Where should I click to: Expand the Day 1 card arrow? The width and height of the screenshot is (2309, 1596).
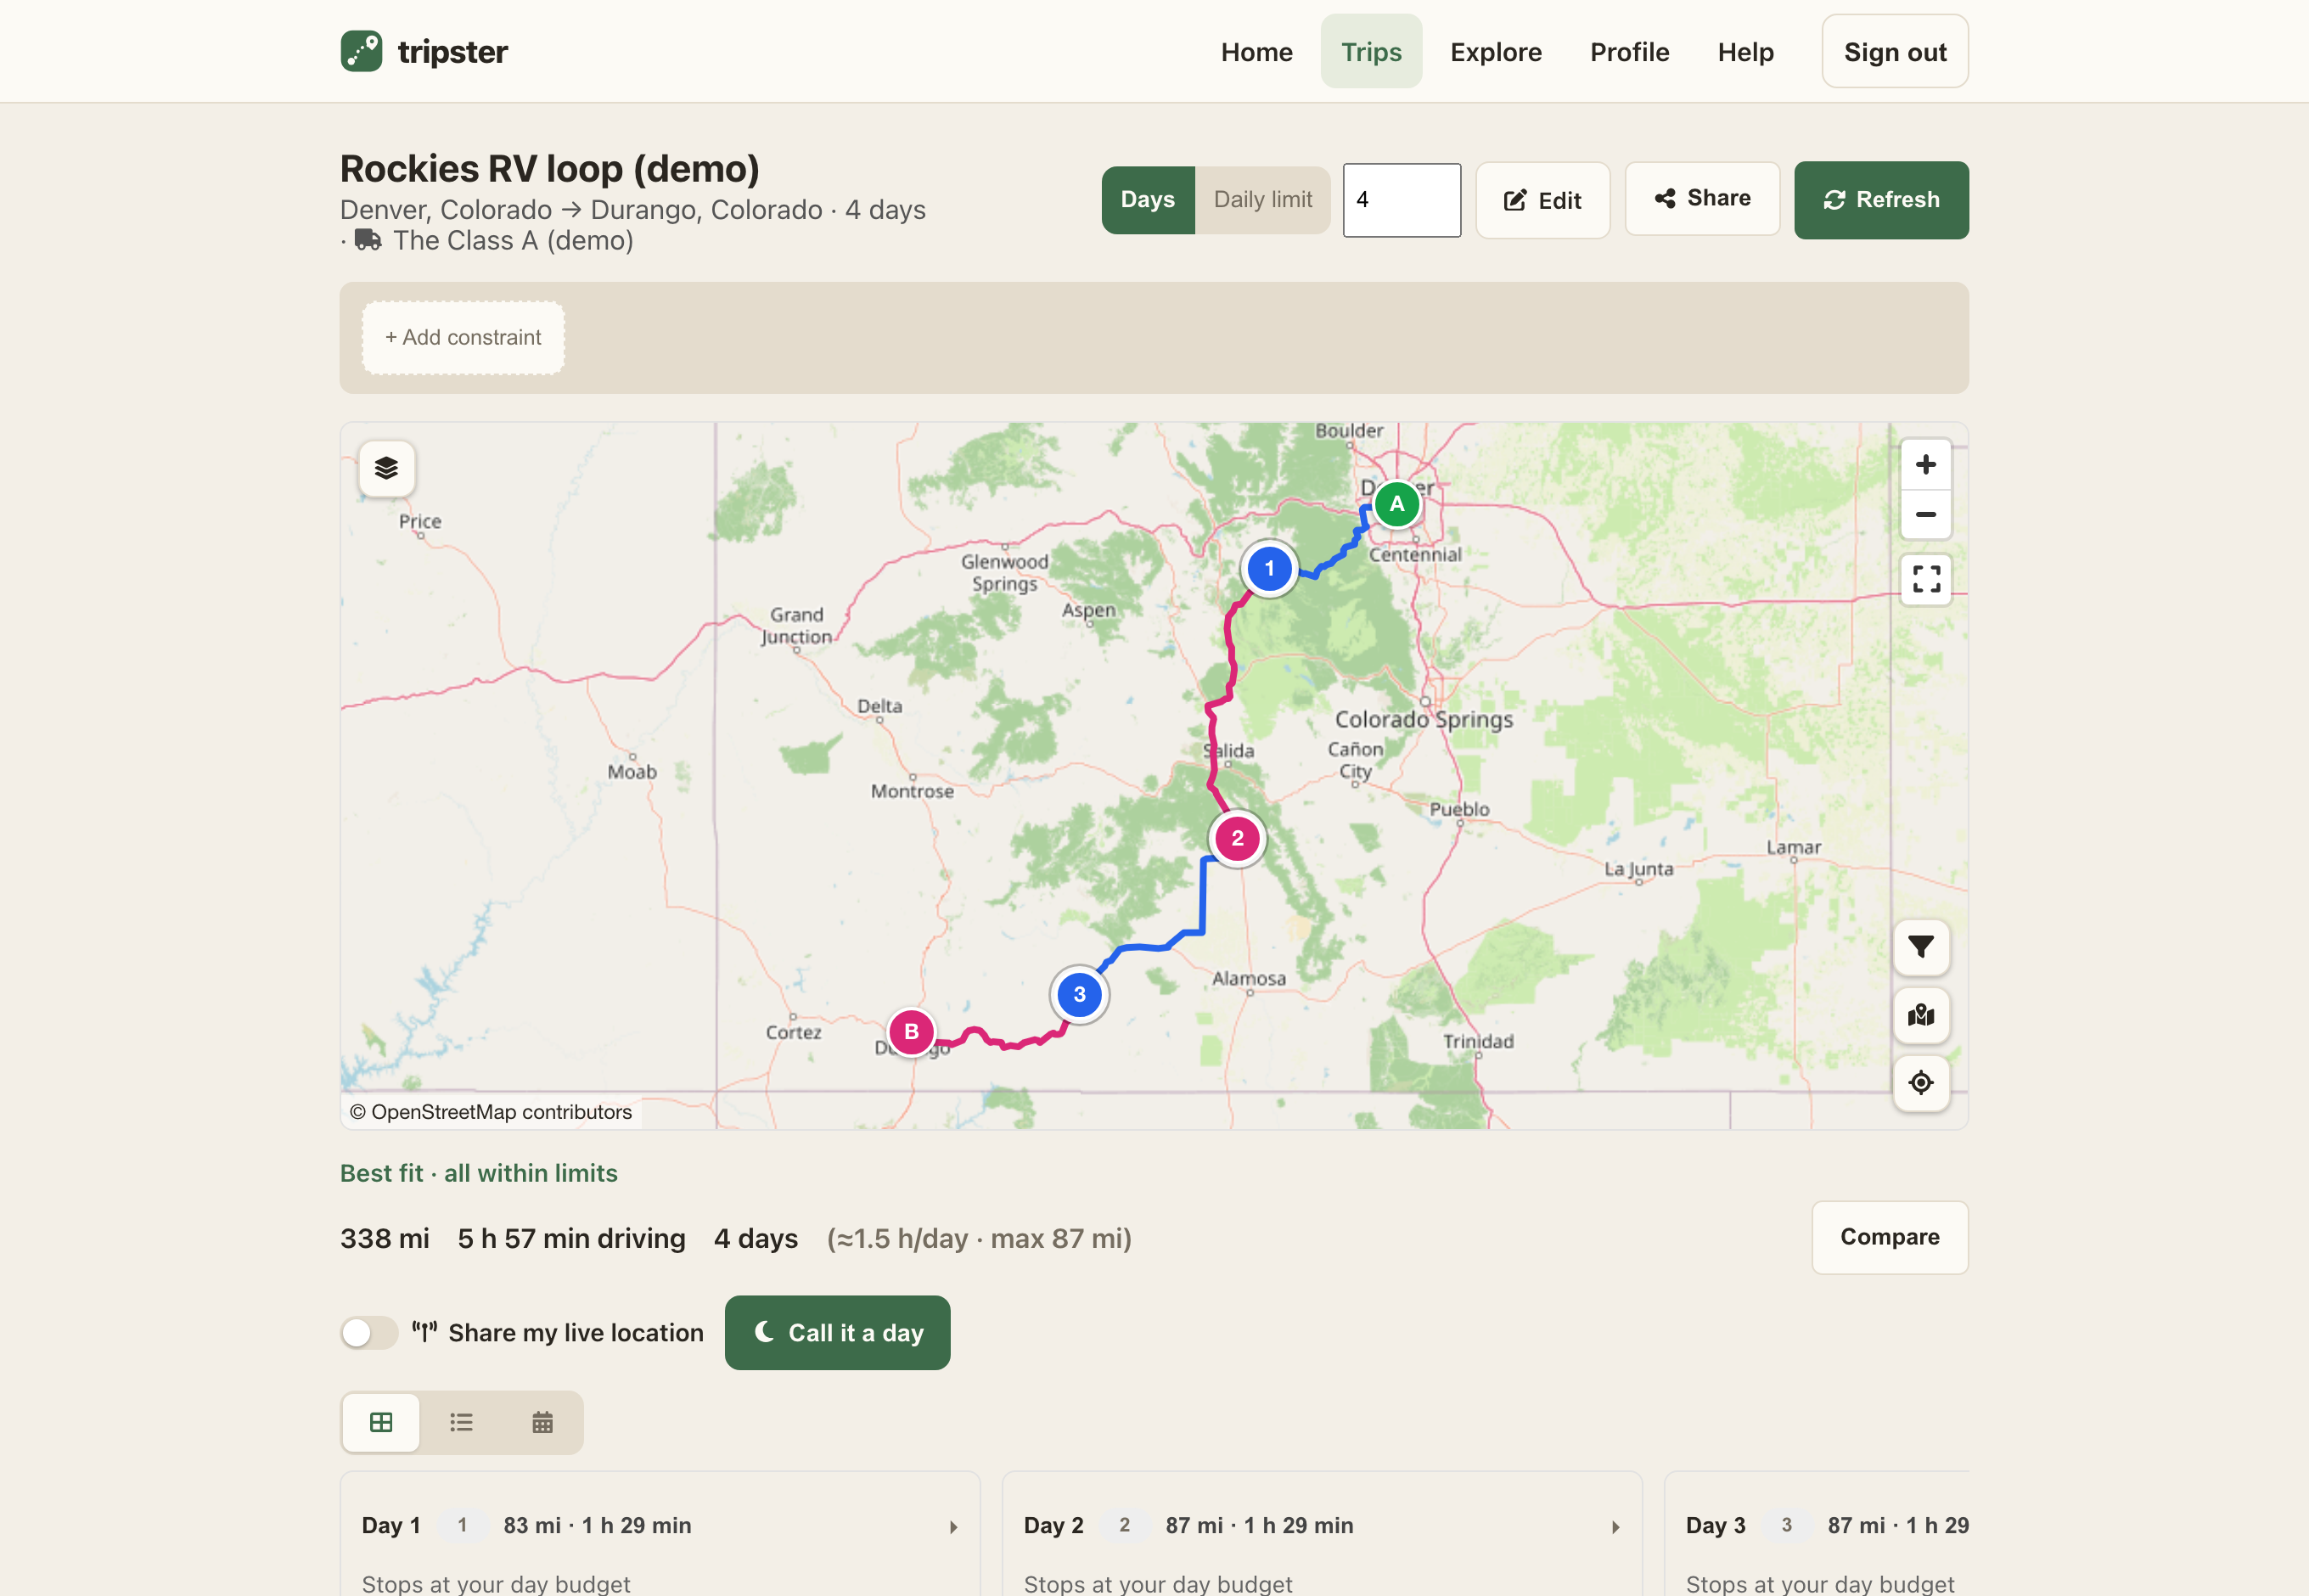point(953,1527)
